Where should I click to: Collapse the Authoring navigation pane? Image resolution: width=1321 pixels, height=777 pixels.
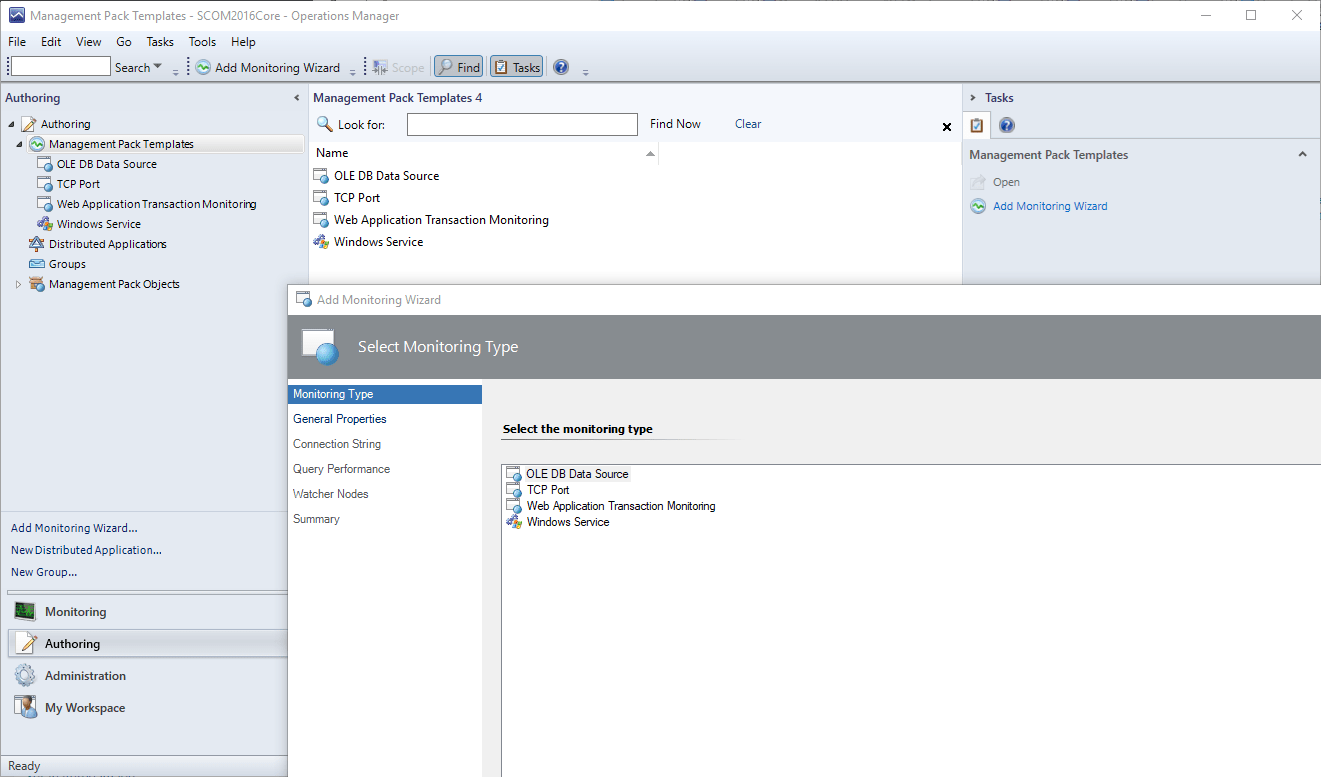(x=296, y=98)
